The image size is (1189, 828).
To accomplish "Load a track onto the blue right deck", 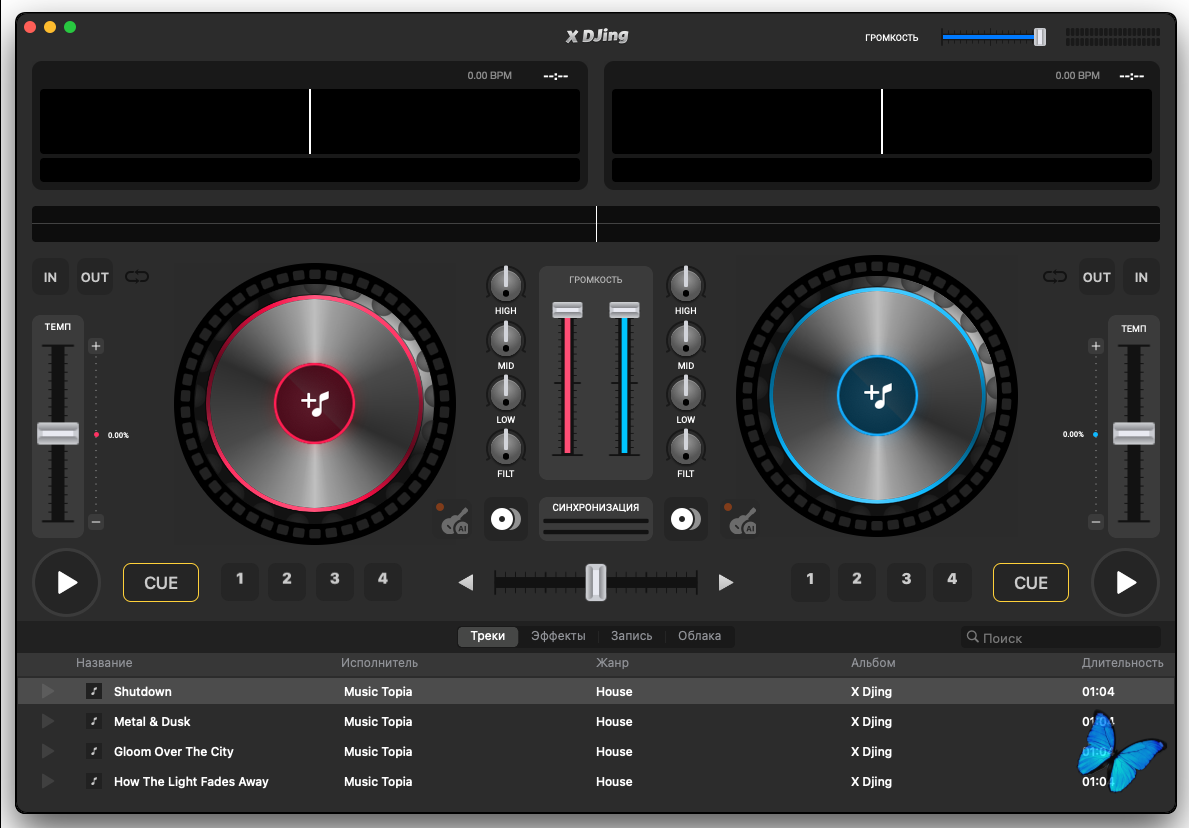I will tap(877, 395).
